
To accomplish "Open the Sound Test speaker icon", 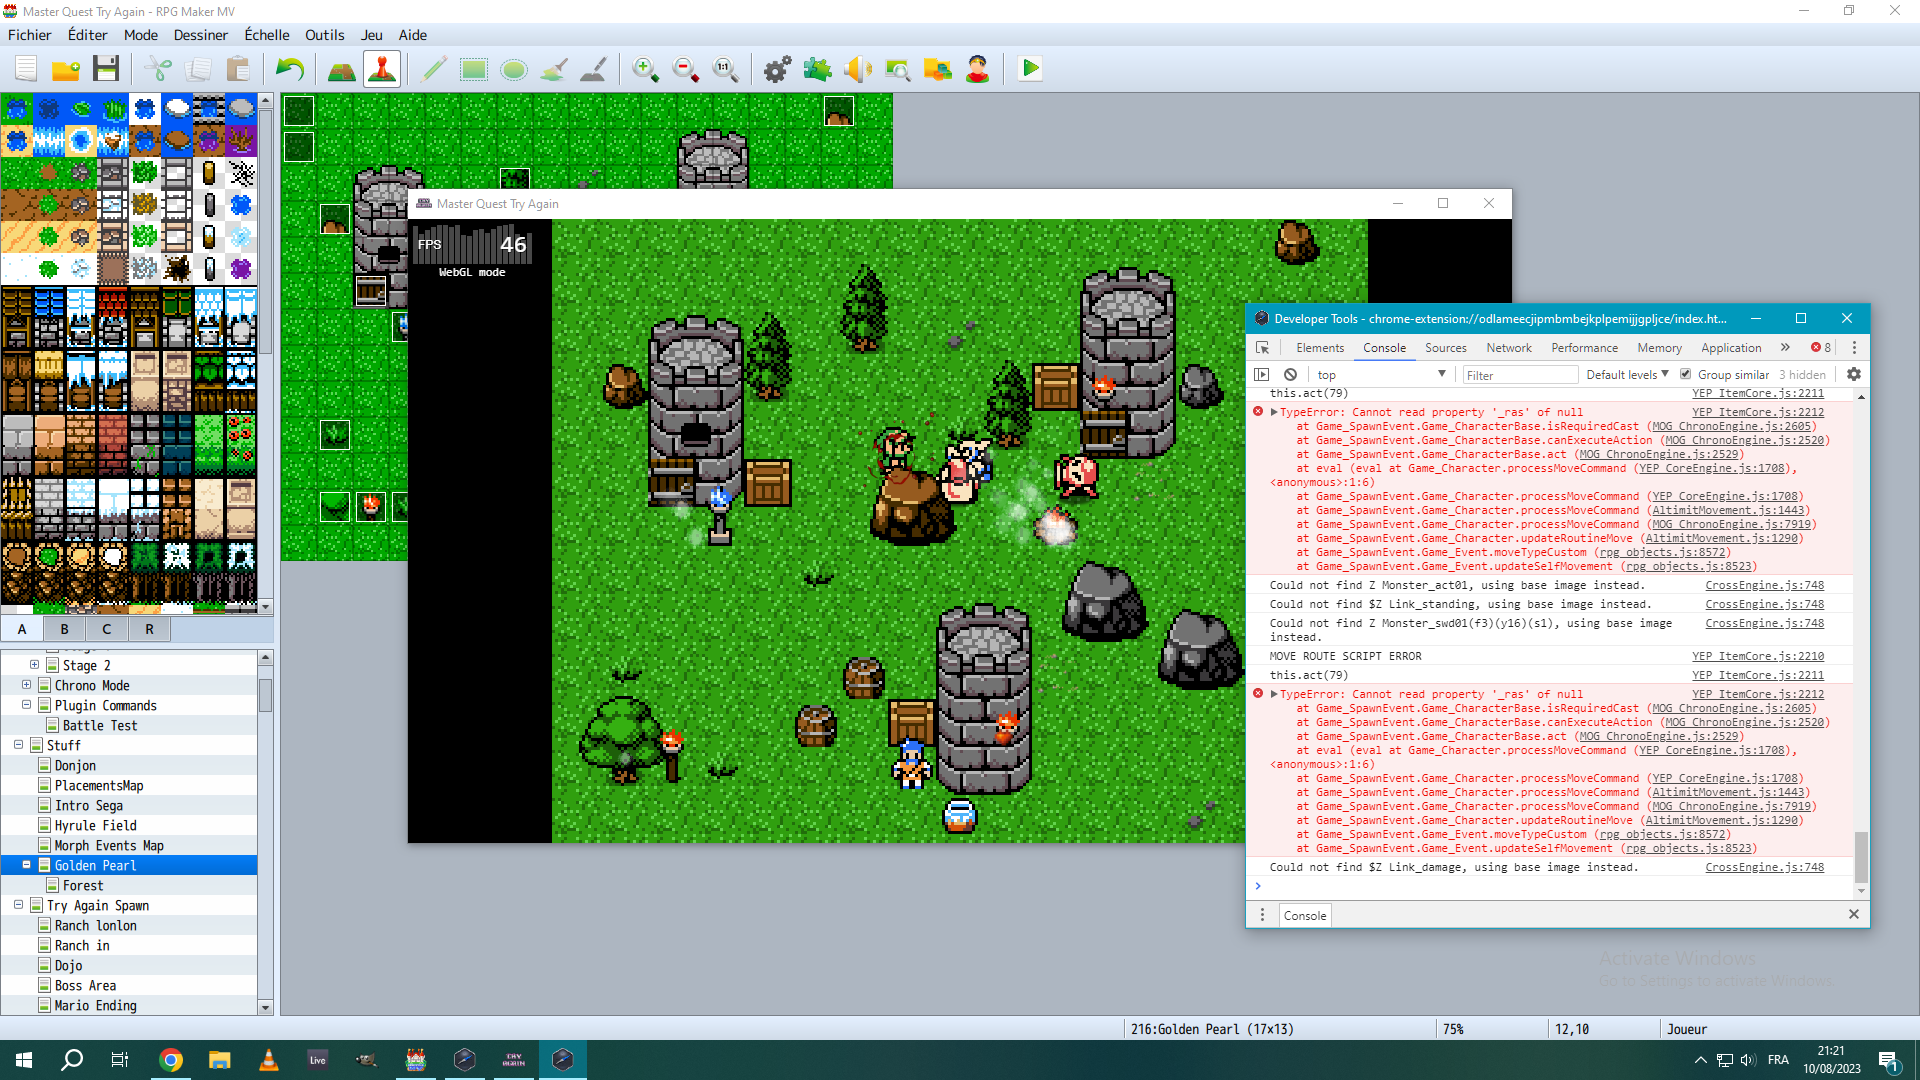I will 858,69.
